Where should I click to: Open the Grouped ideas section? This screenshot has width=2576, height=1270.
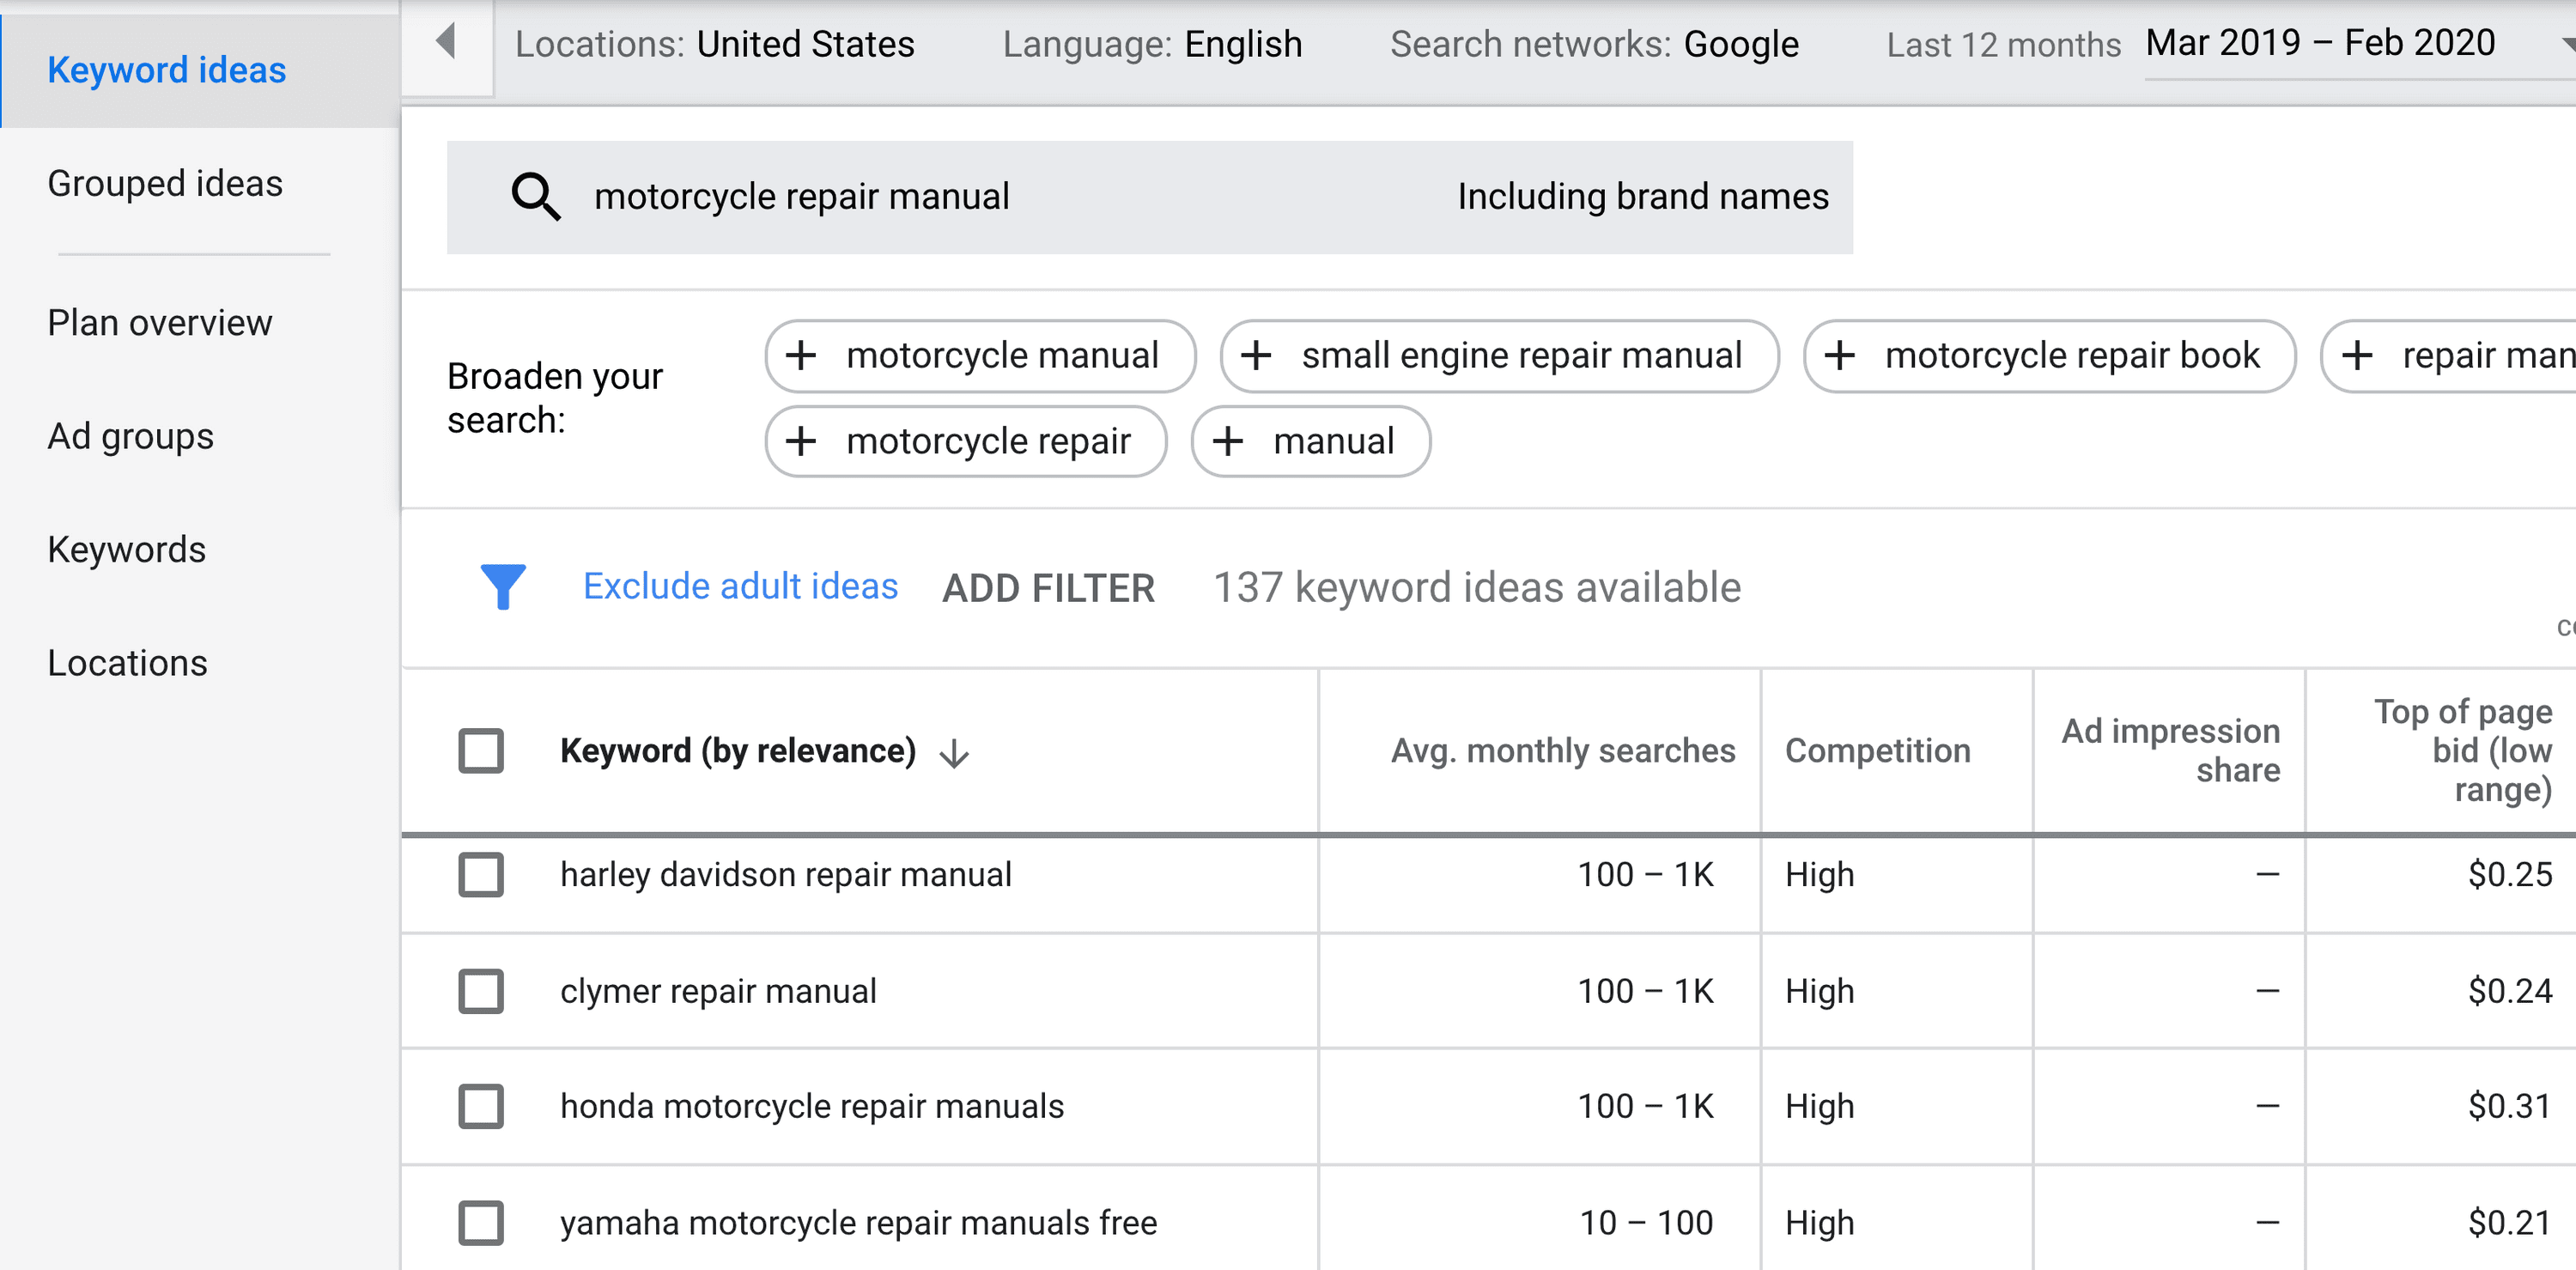pyautogui.click(x=165, y=184)
